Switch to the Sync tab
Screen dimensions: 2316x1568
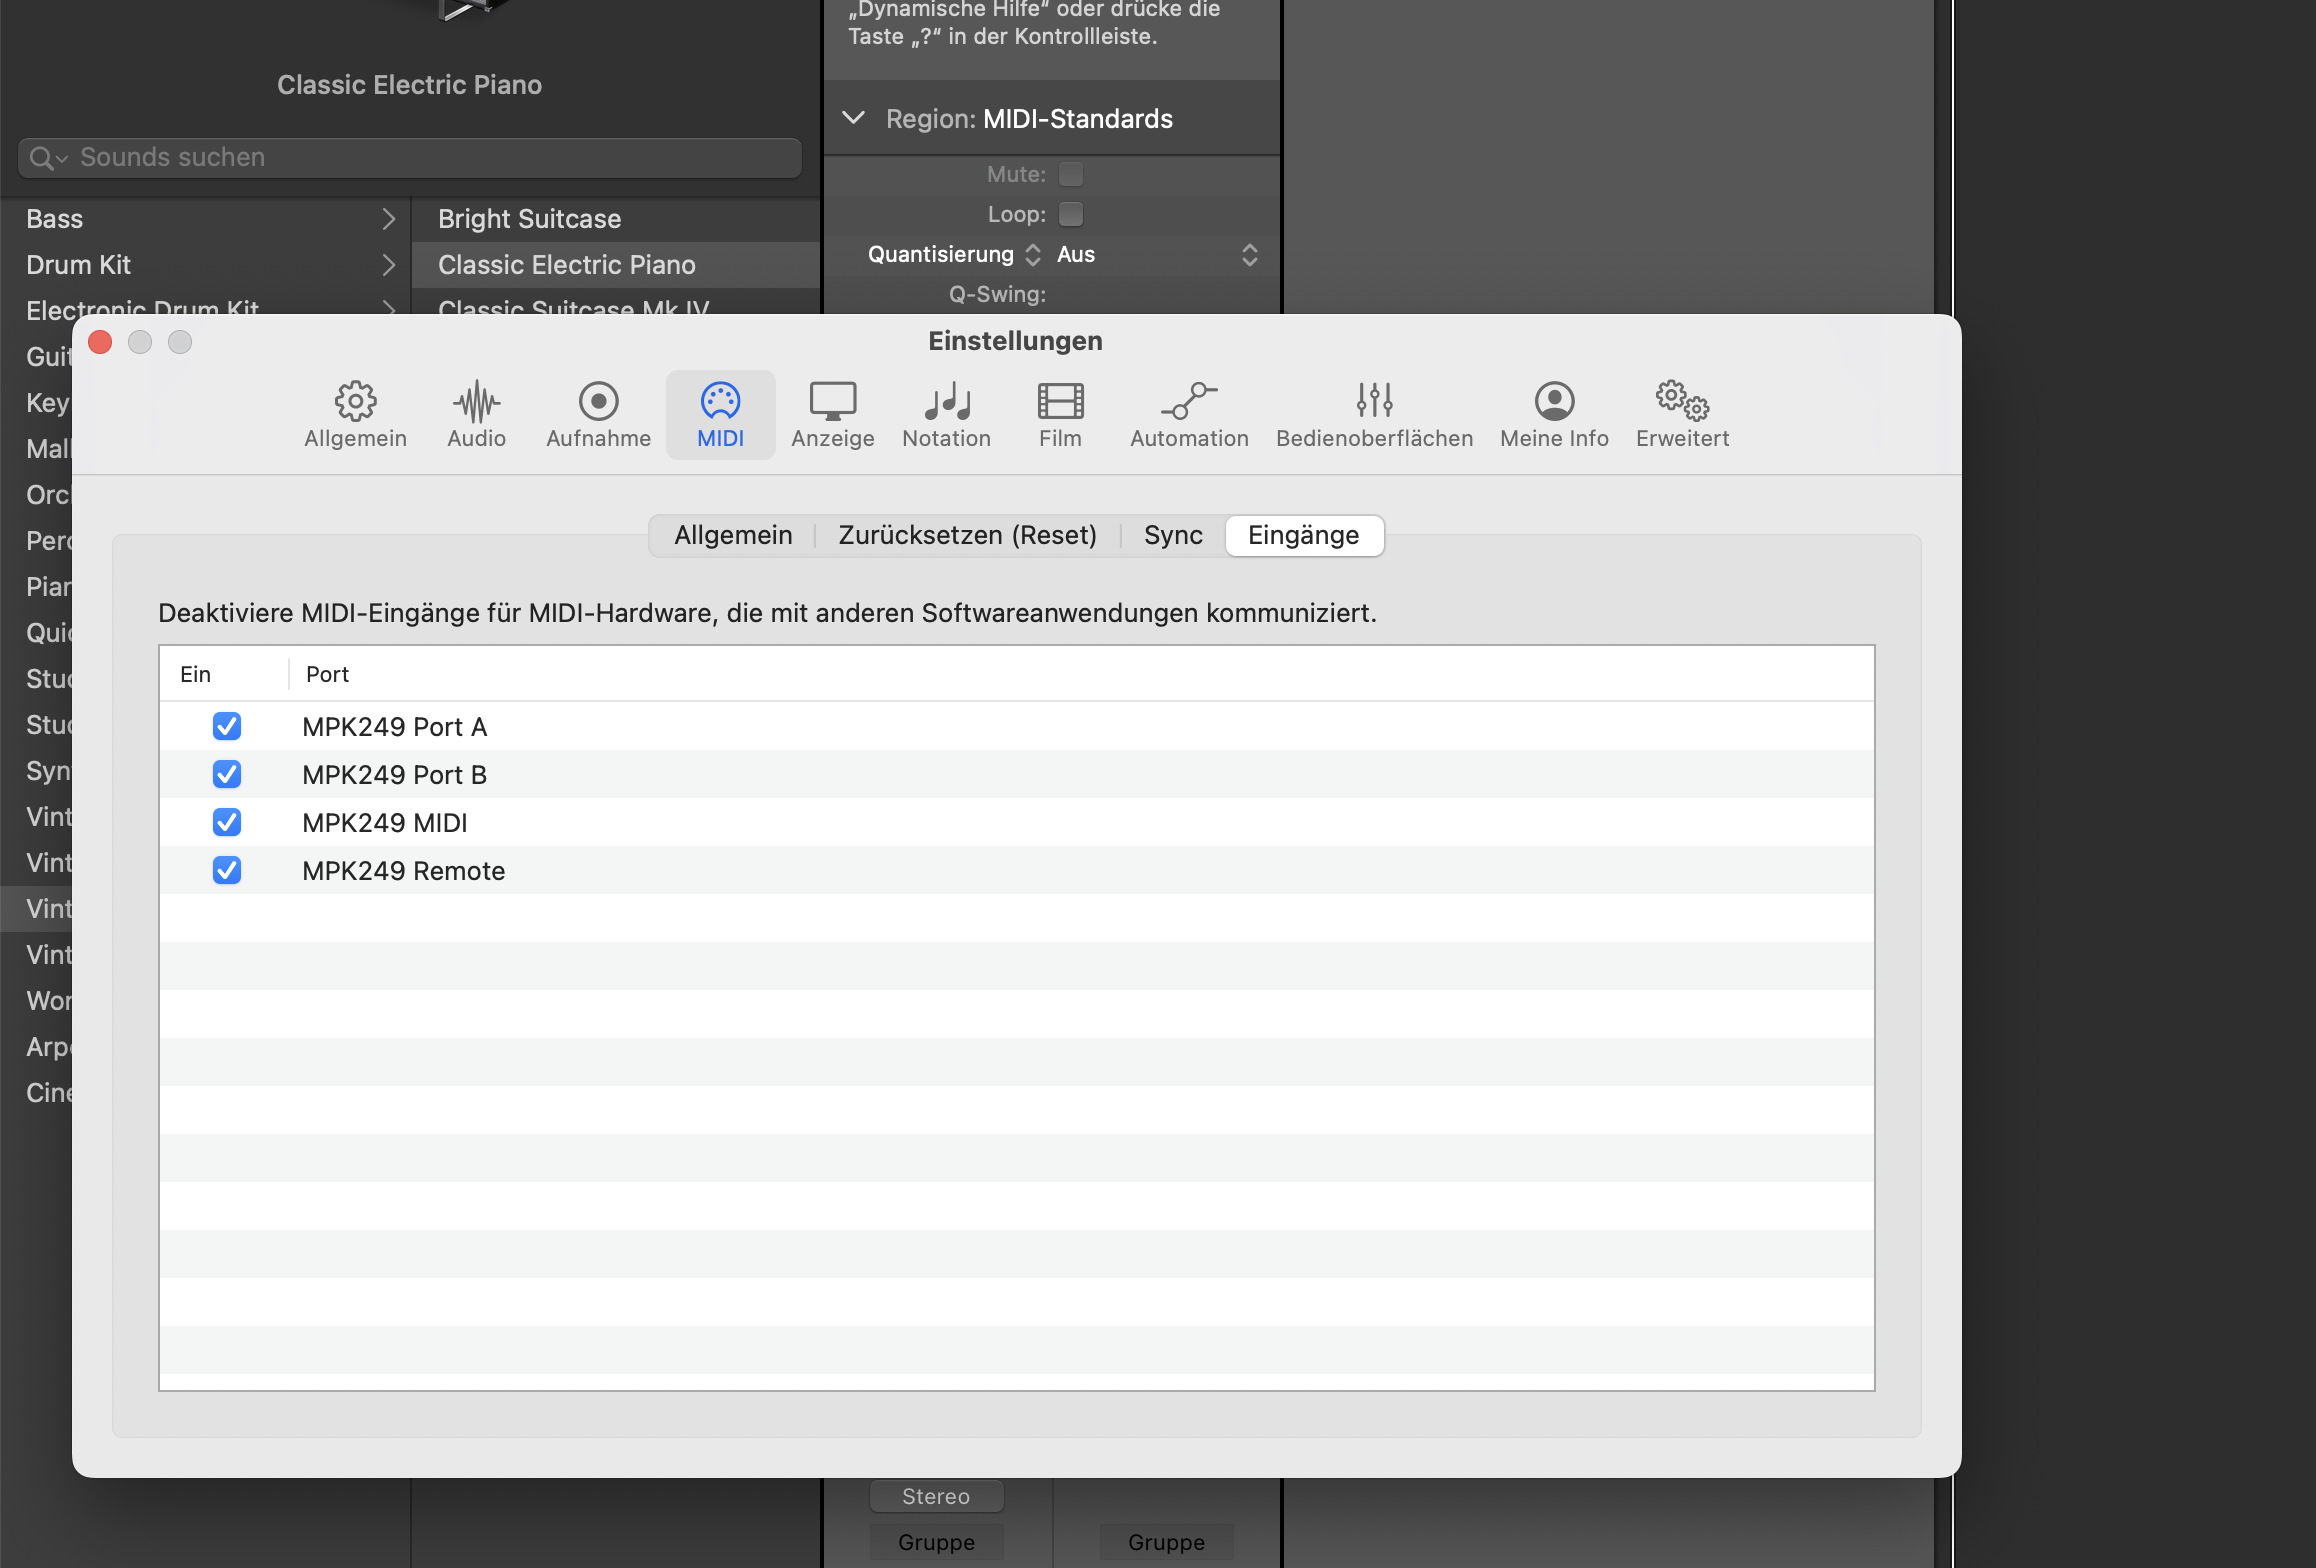coord(1172,535)
